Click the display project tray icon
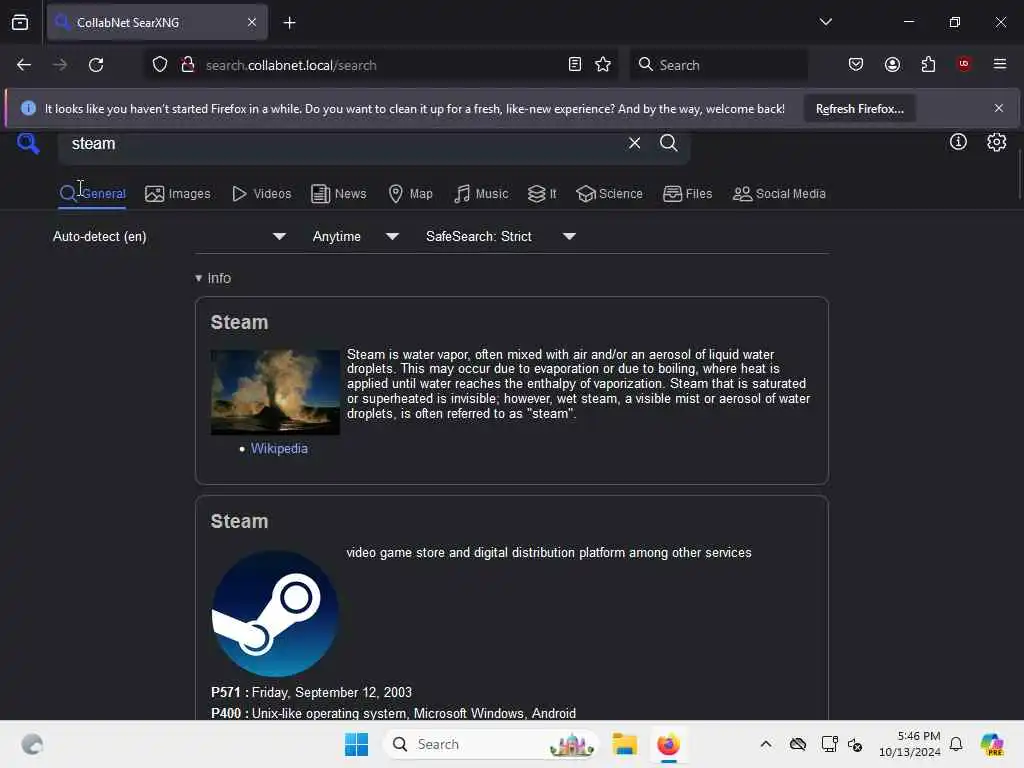Screen dimensions: 1024x768 click(829, 744)
